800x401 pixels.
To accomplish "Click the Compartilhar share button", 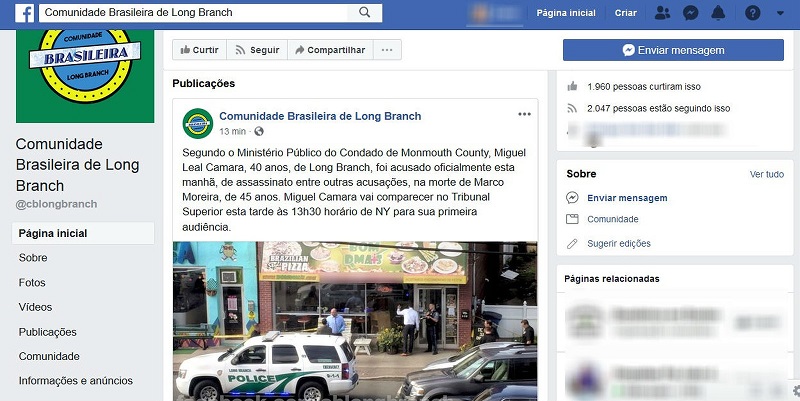I will [331, 50].
